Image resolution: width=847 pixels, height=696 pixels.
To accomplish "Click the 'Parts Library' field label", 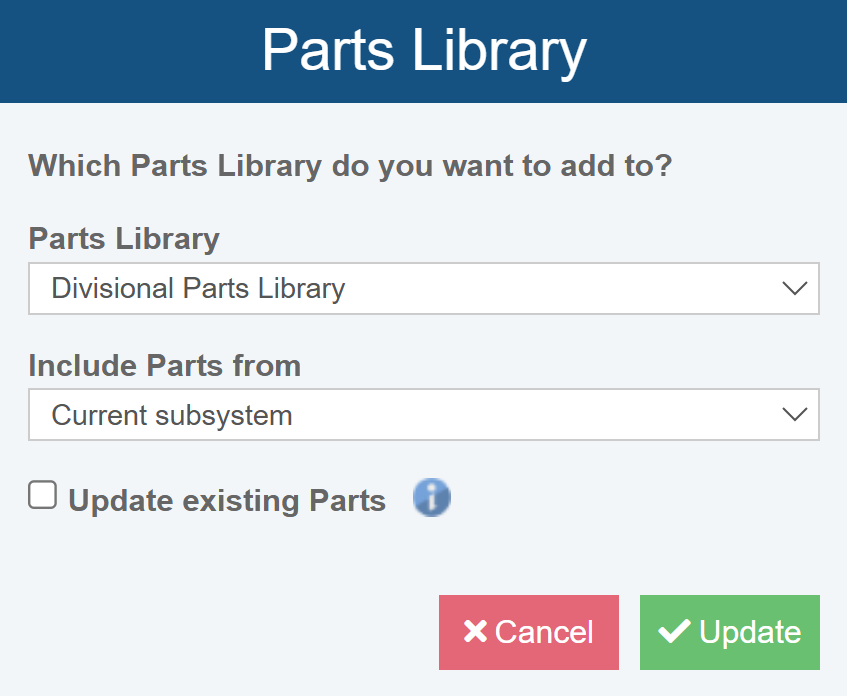I will tap(124, 239).
